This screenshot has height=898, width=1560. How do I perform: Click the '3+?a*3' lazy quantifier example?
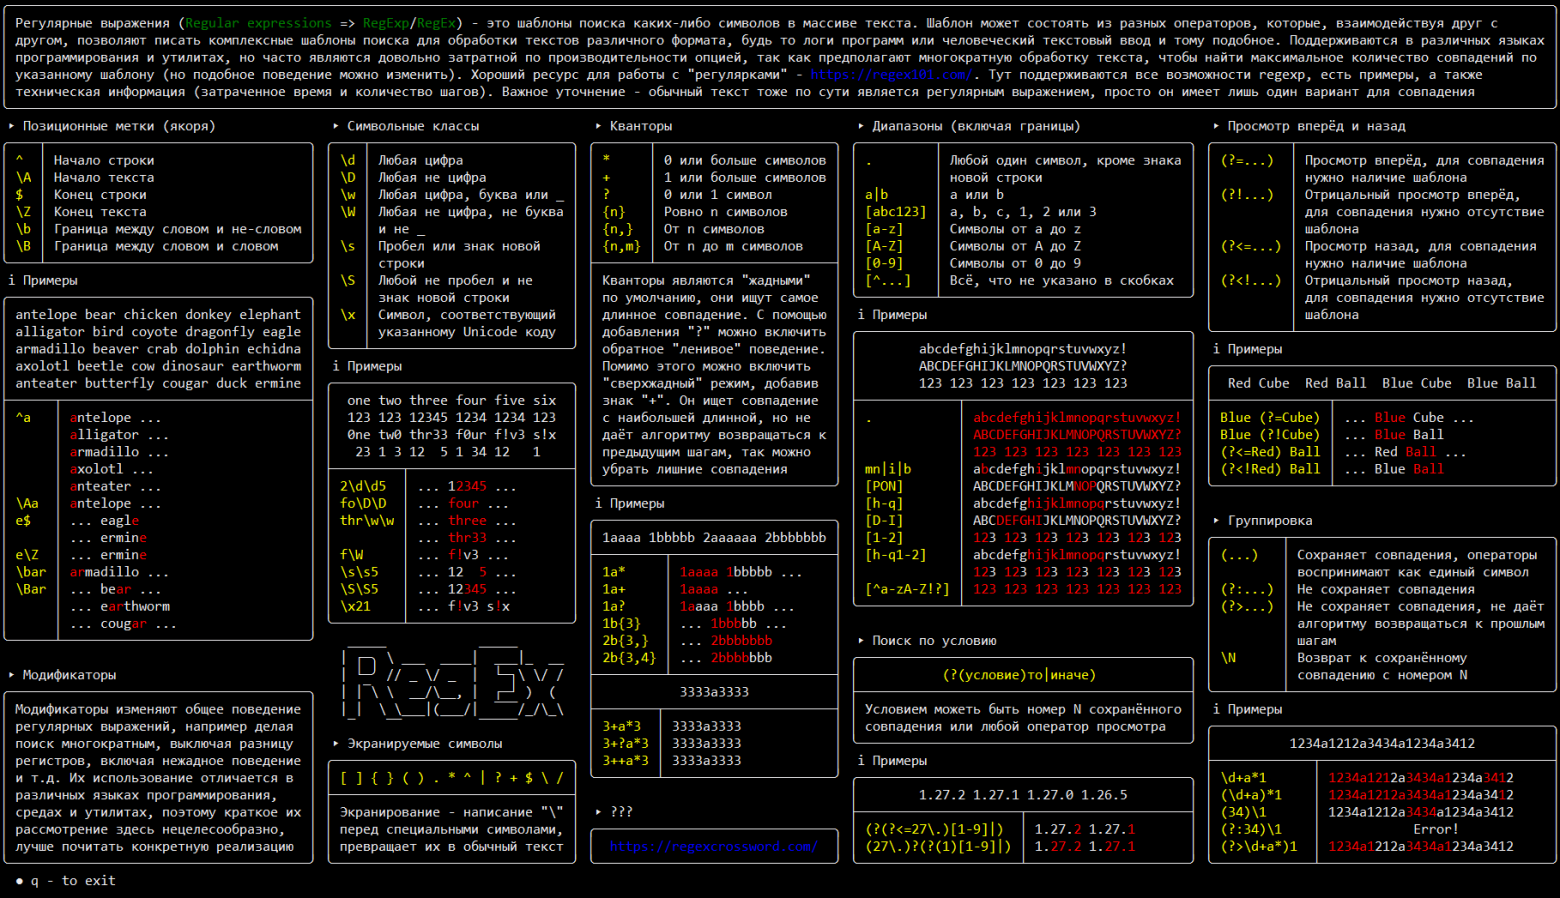625,744
